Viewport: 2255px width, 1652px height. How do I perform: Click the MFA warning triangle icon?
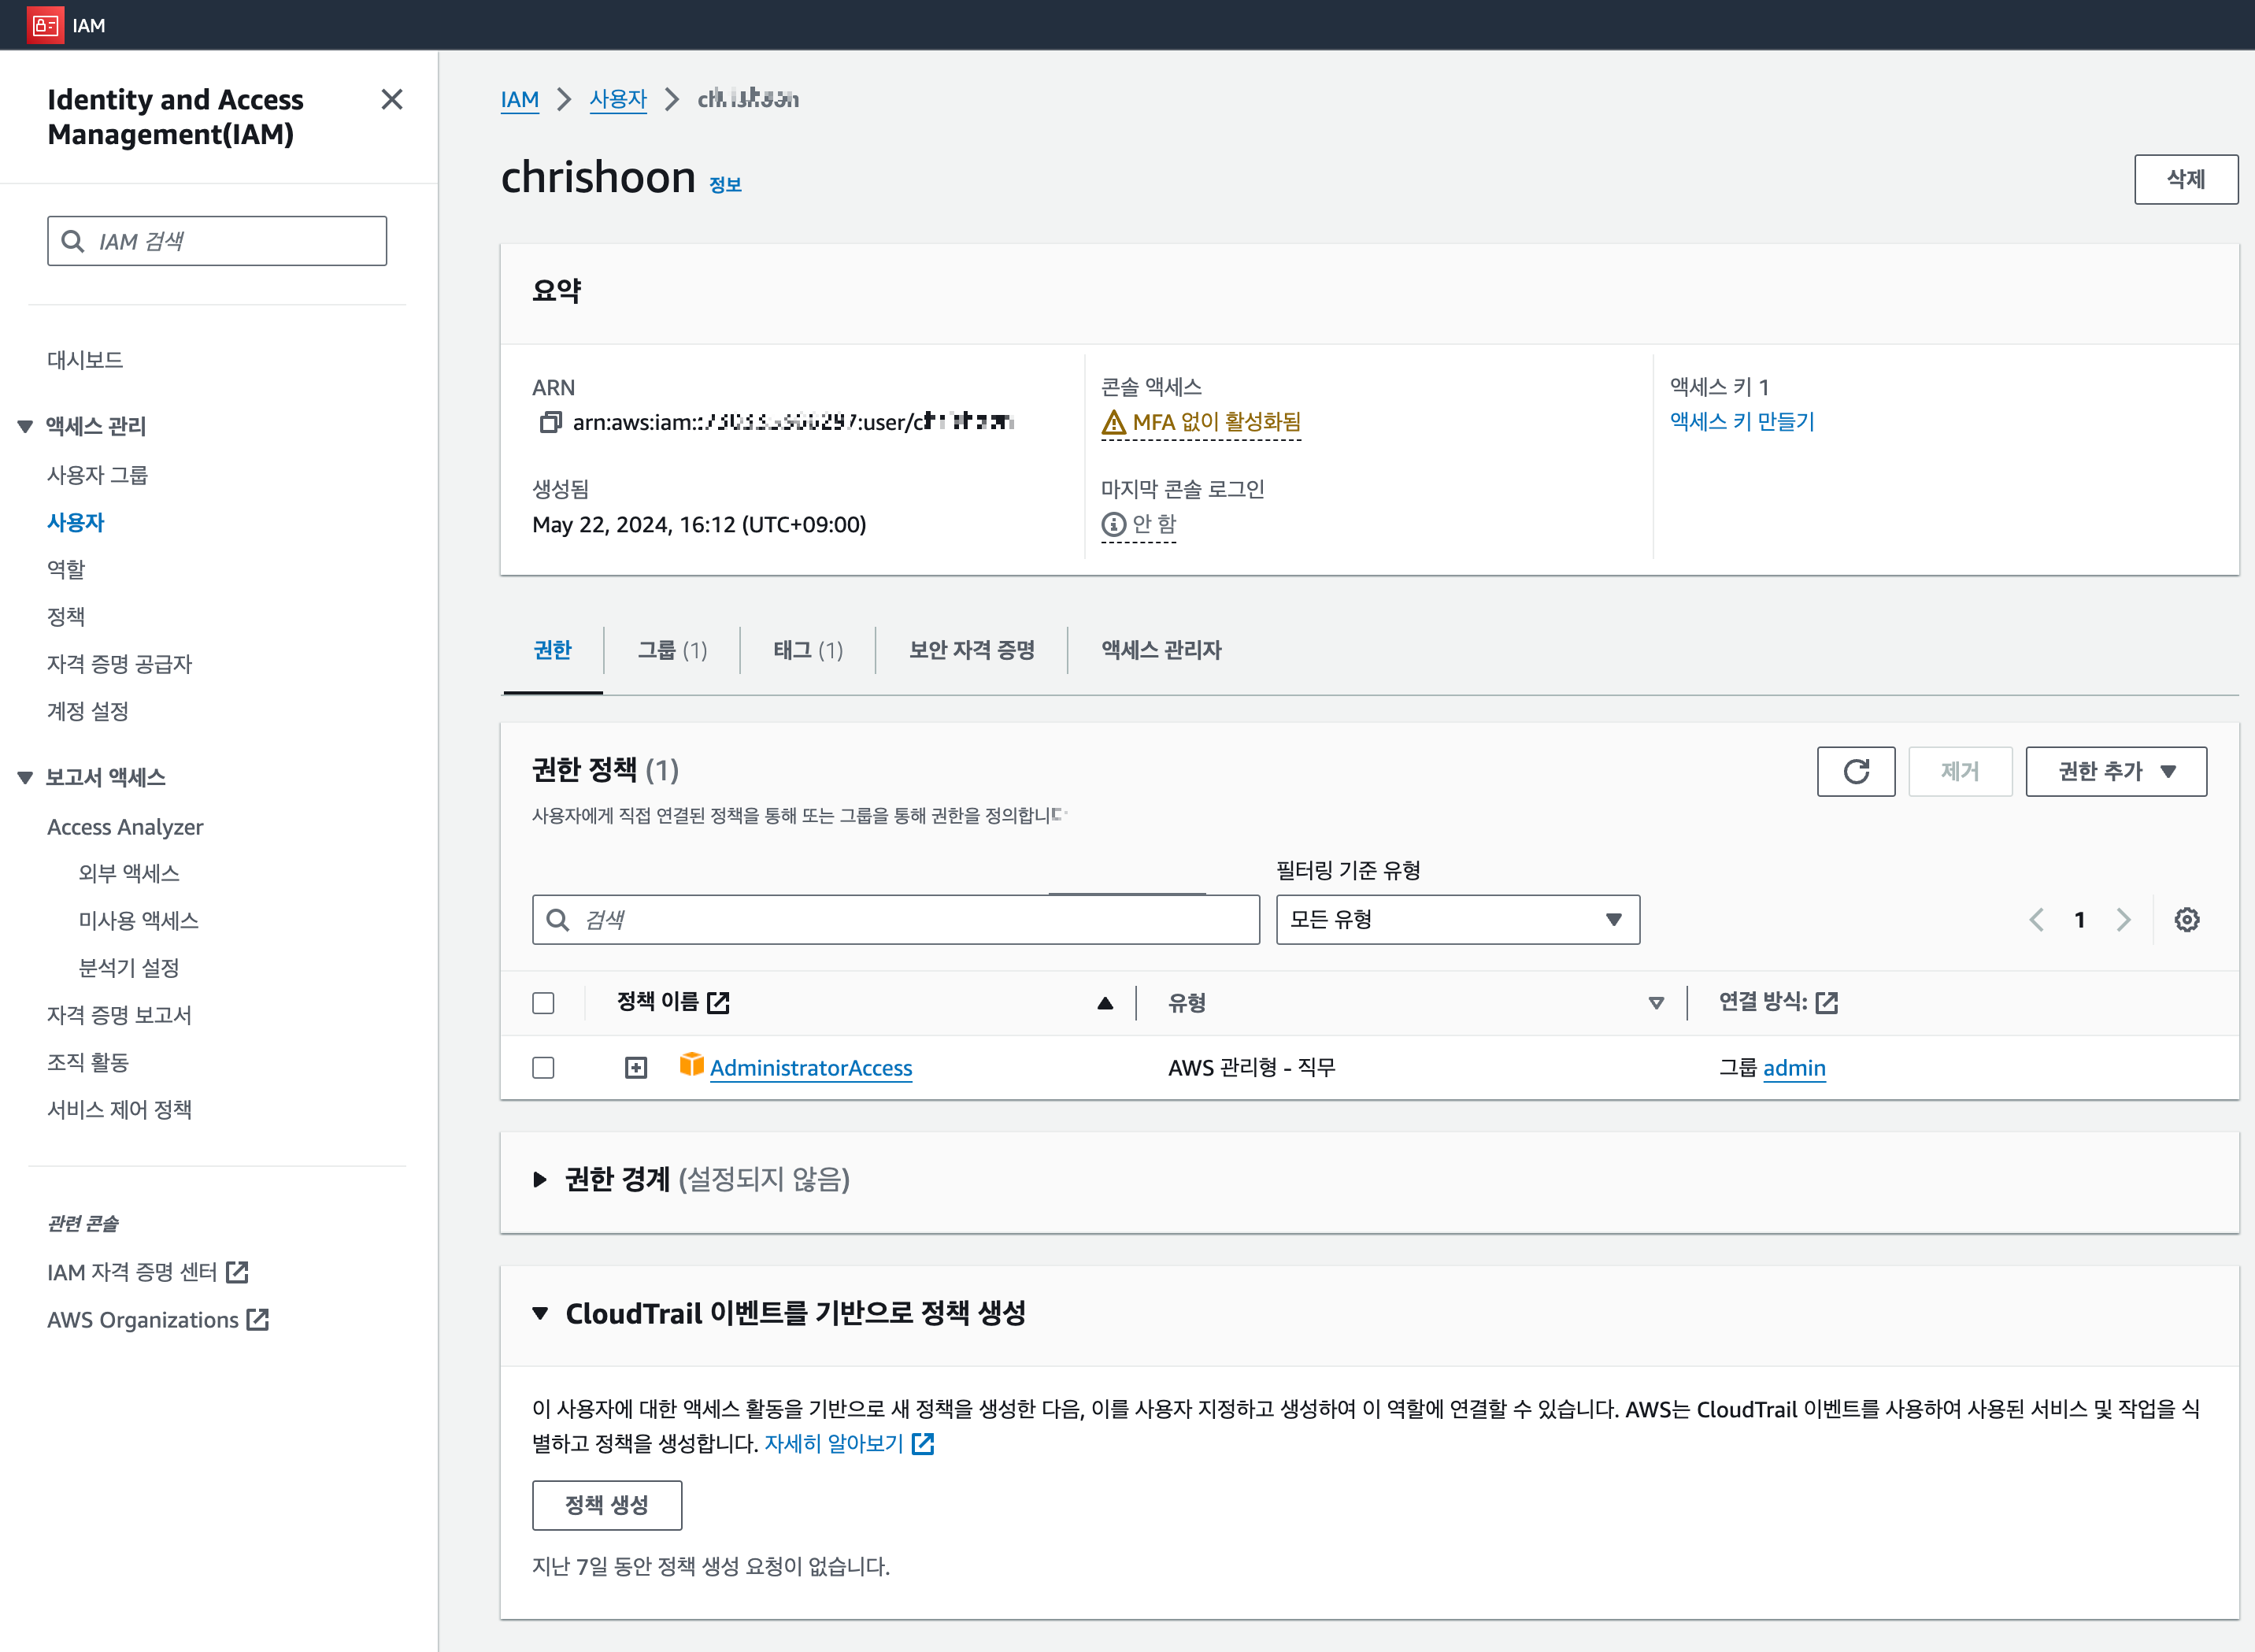[1113, 423]
